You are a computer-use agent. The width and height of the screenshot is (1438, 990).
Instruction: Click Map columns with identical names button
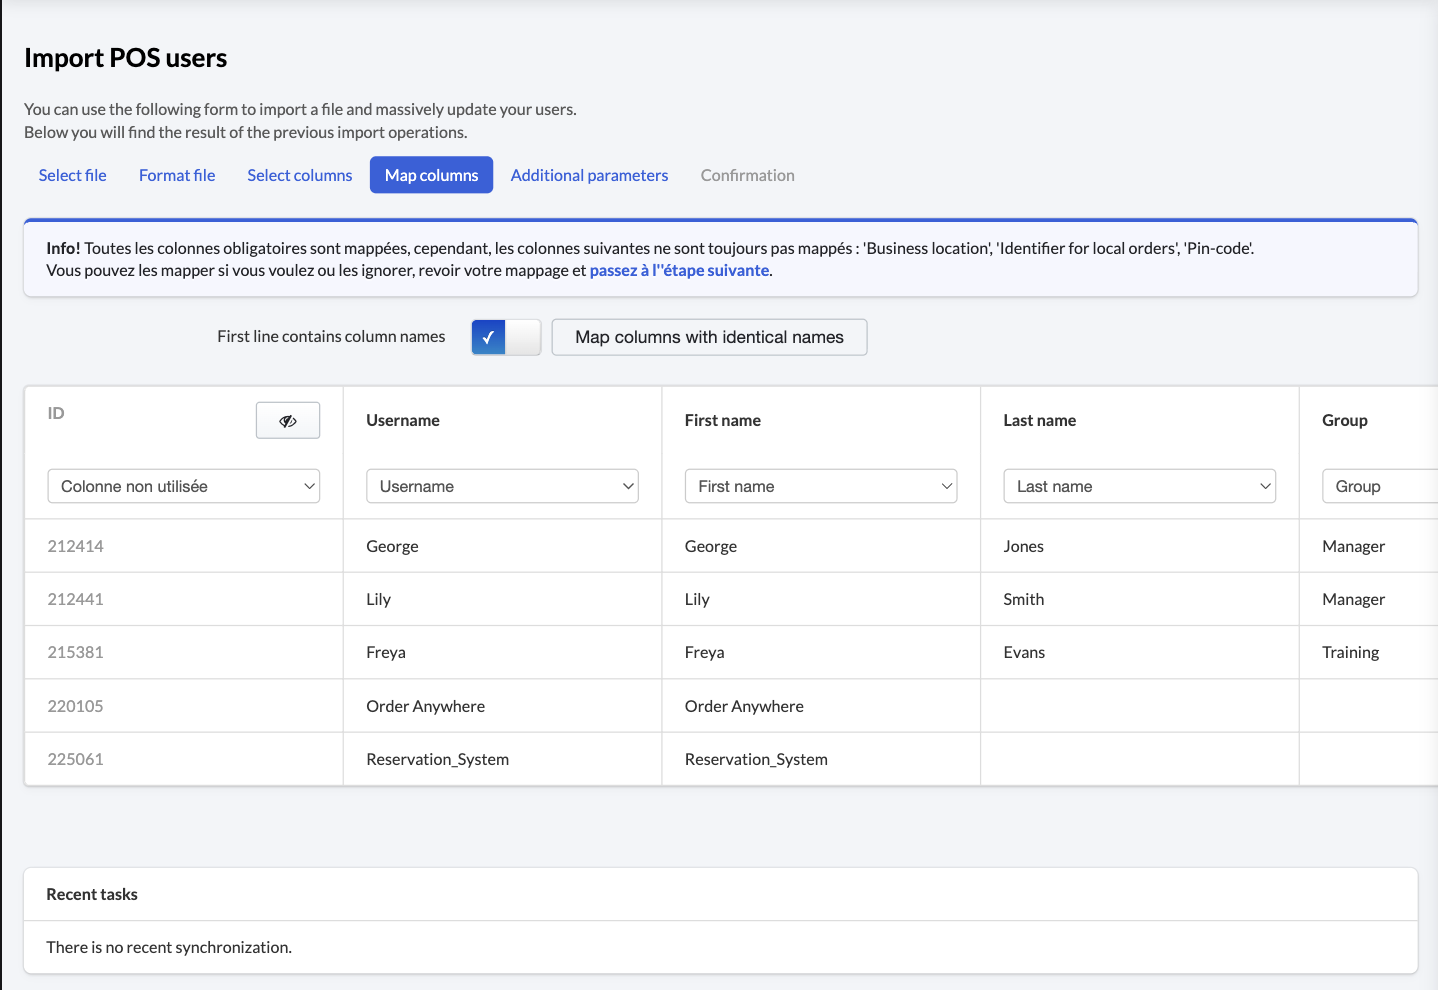[x=709, y=337]
